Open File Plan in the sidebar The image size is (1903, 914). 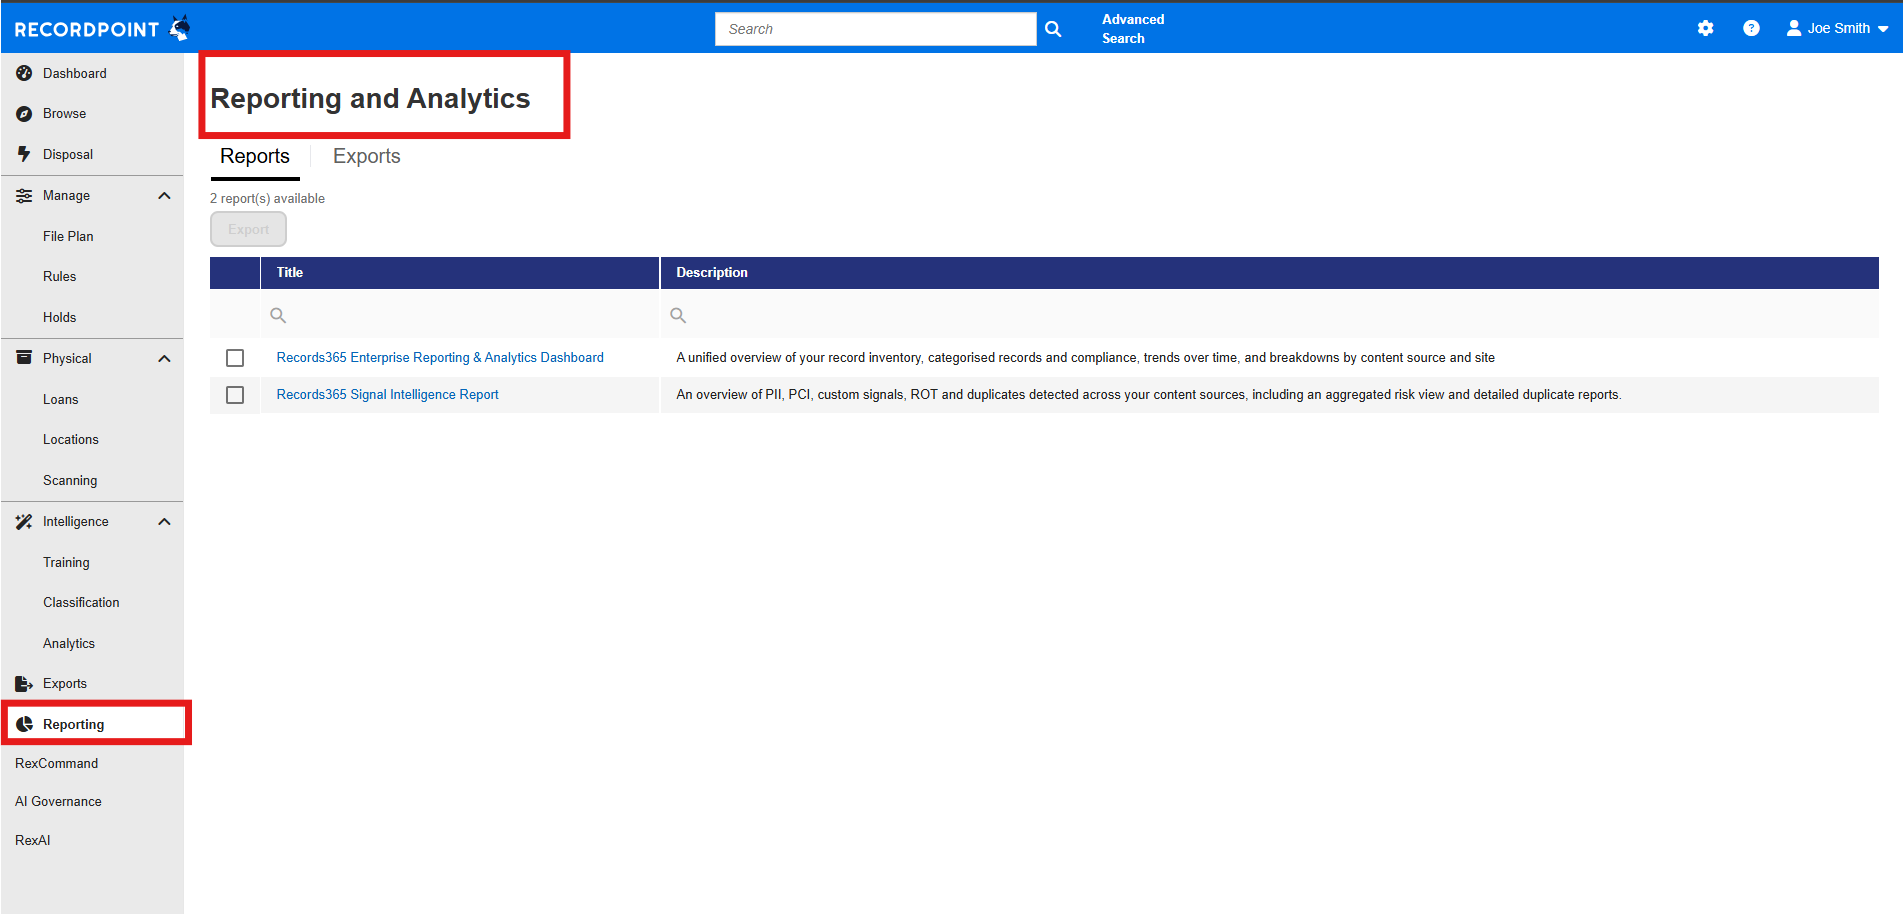coord(68,237)
